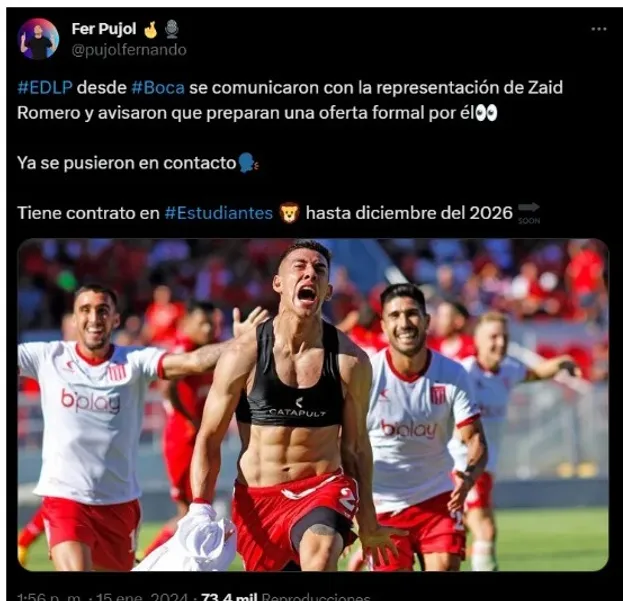623x601 pixels.
Task: Open the #Estudiantes hashtag link
Action: (219, 213)
